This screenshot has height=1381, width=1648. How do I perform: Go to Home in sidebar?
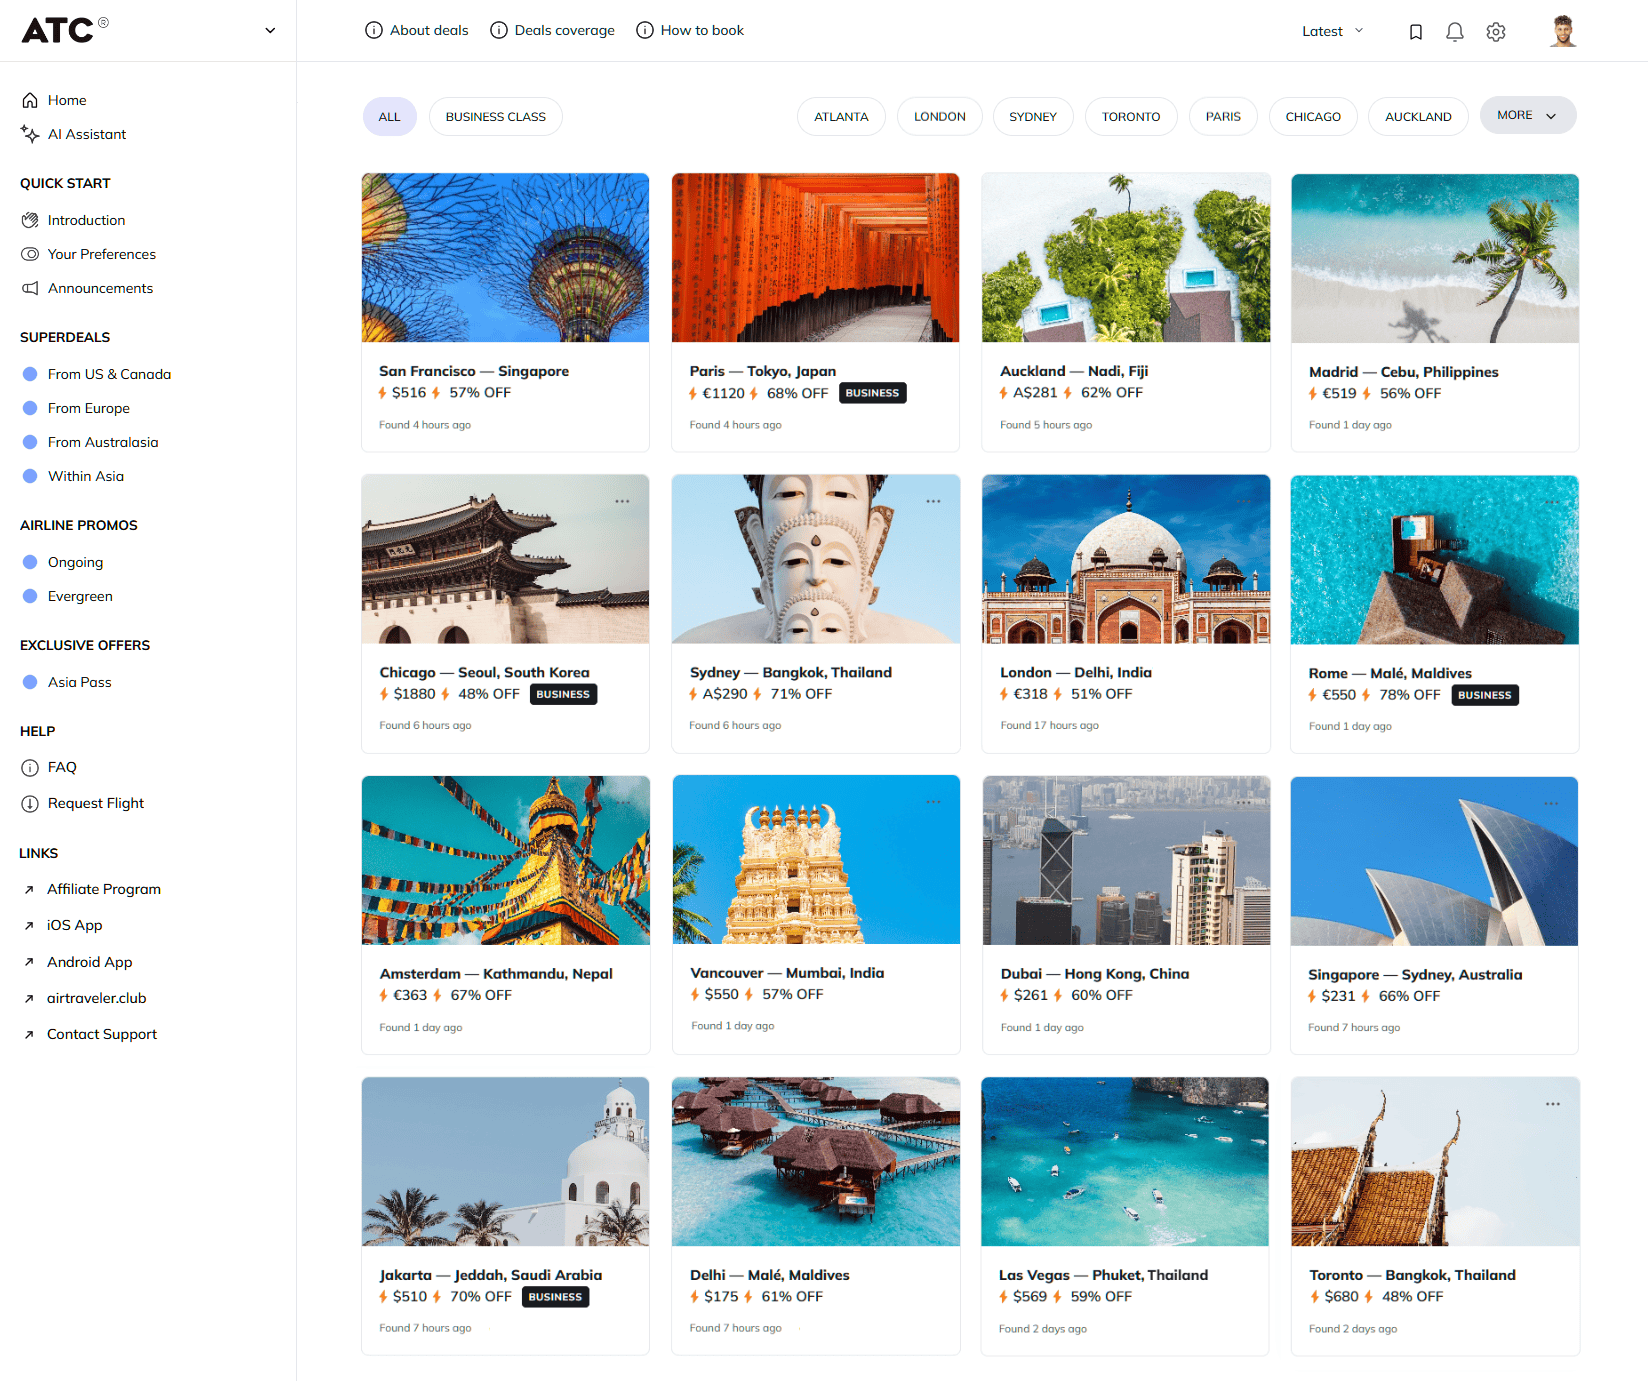point(66,100)
